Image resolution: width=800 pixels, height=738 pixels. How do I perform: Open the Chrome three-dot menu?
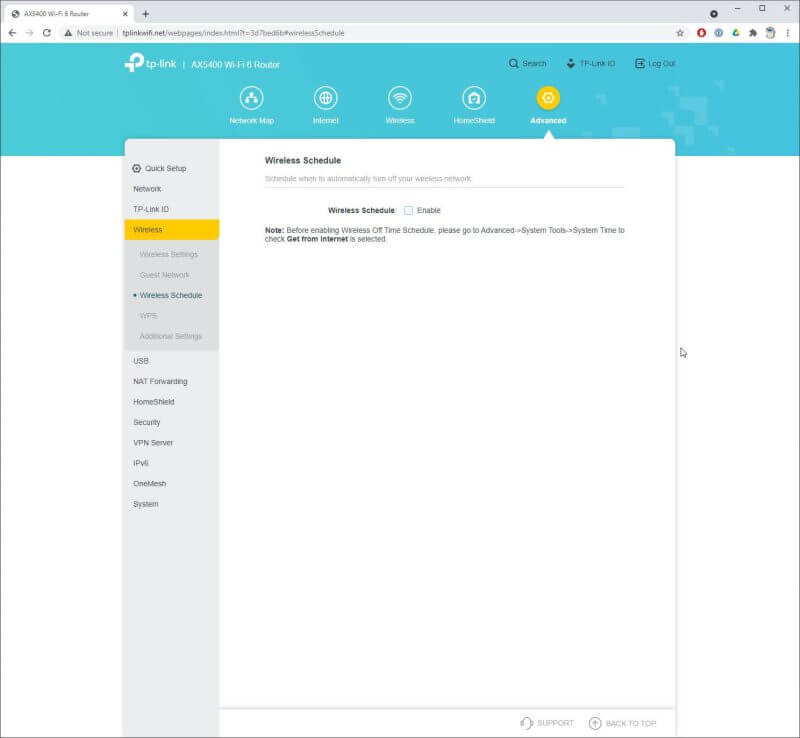point(788,33)
